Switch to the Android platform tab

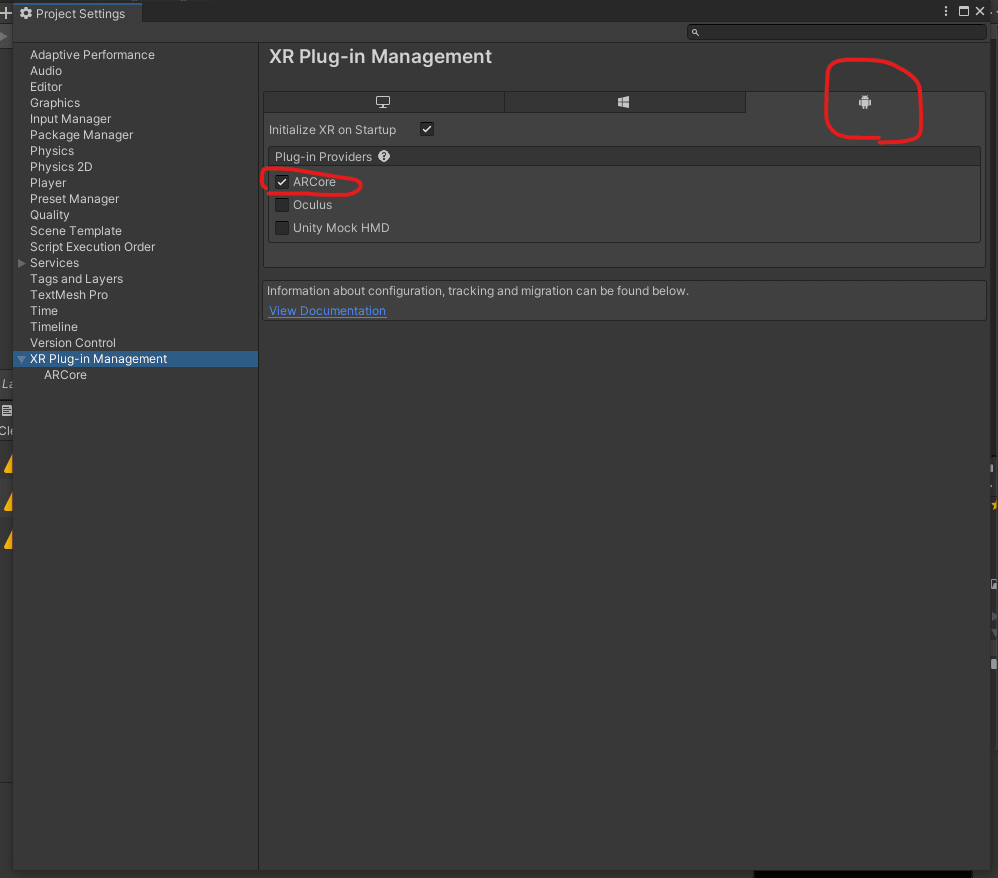click(864, 102)
